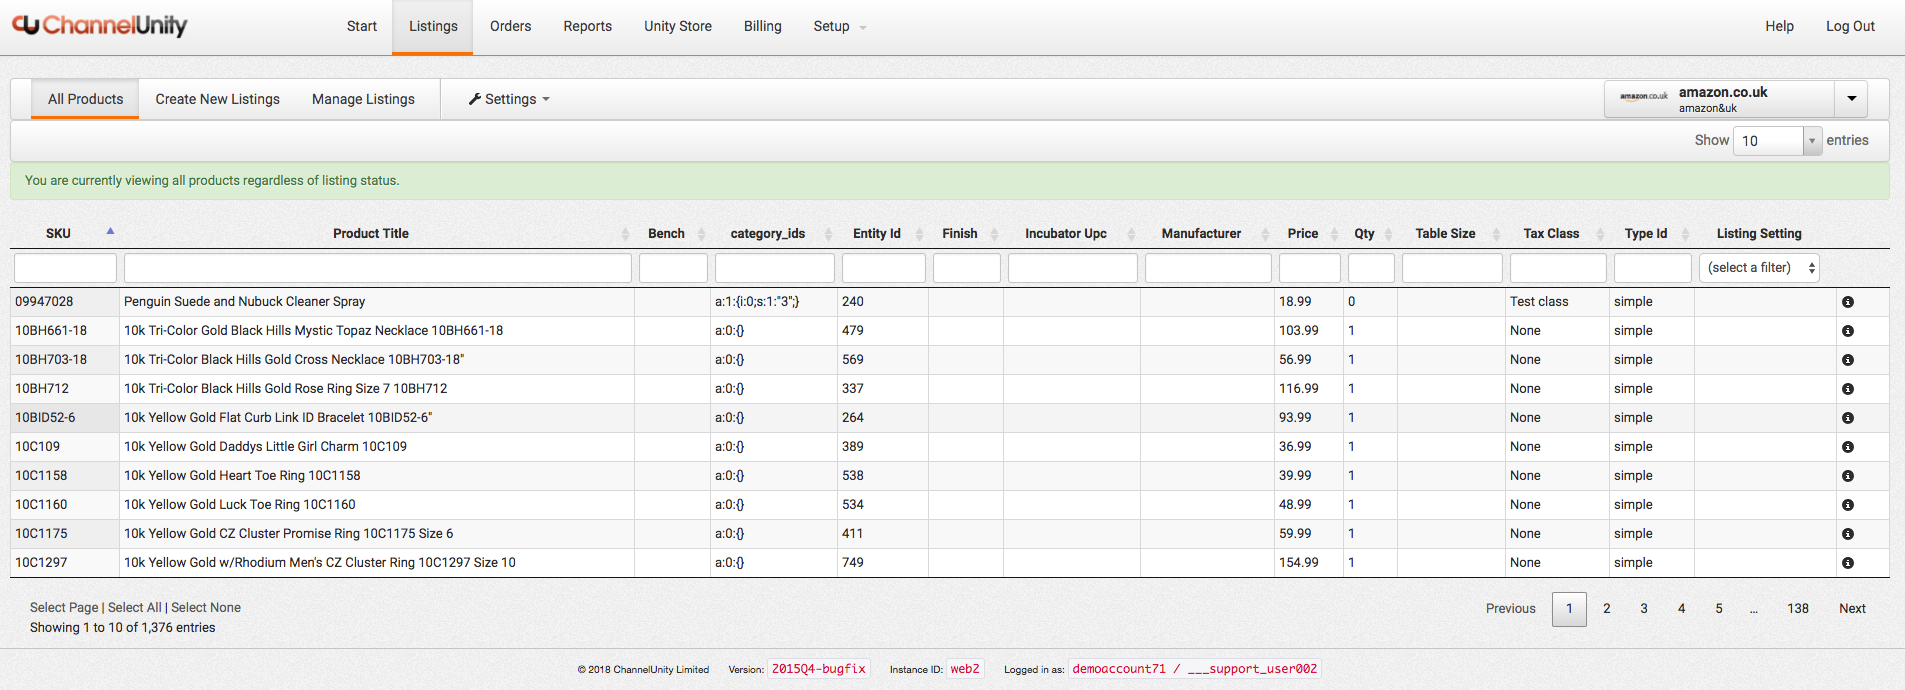1905x690 pixels.
Task: Click info icon for Penguin Suede Cleaner row
Action: [1847, 302]
